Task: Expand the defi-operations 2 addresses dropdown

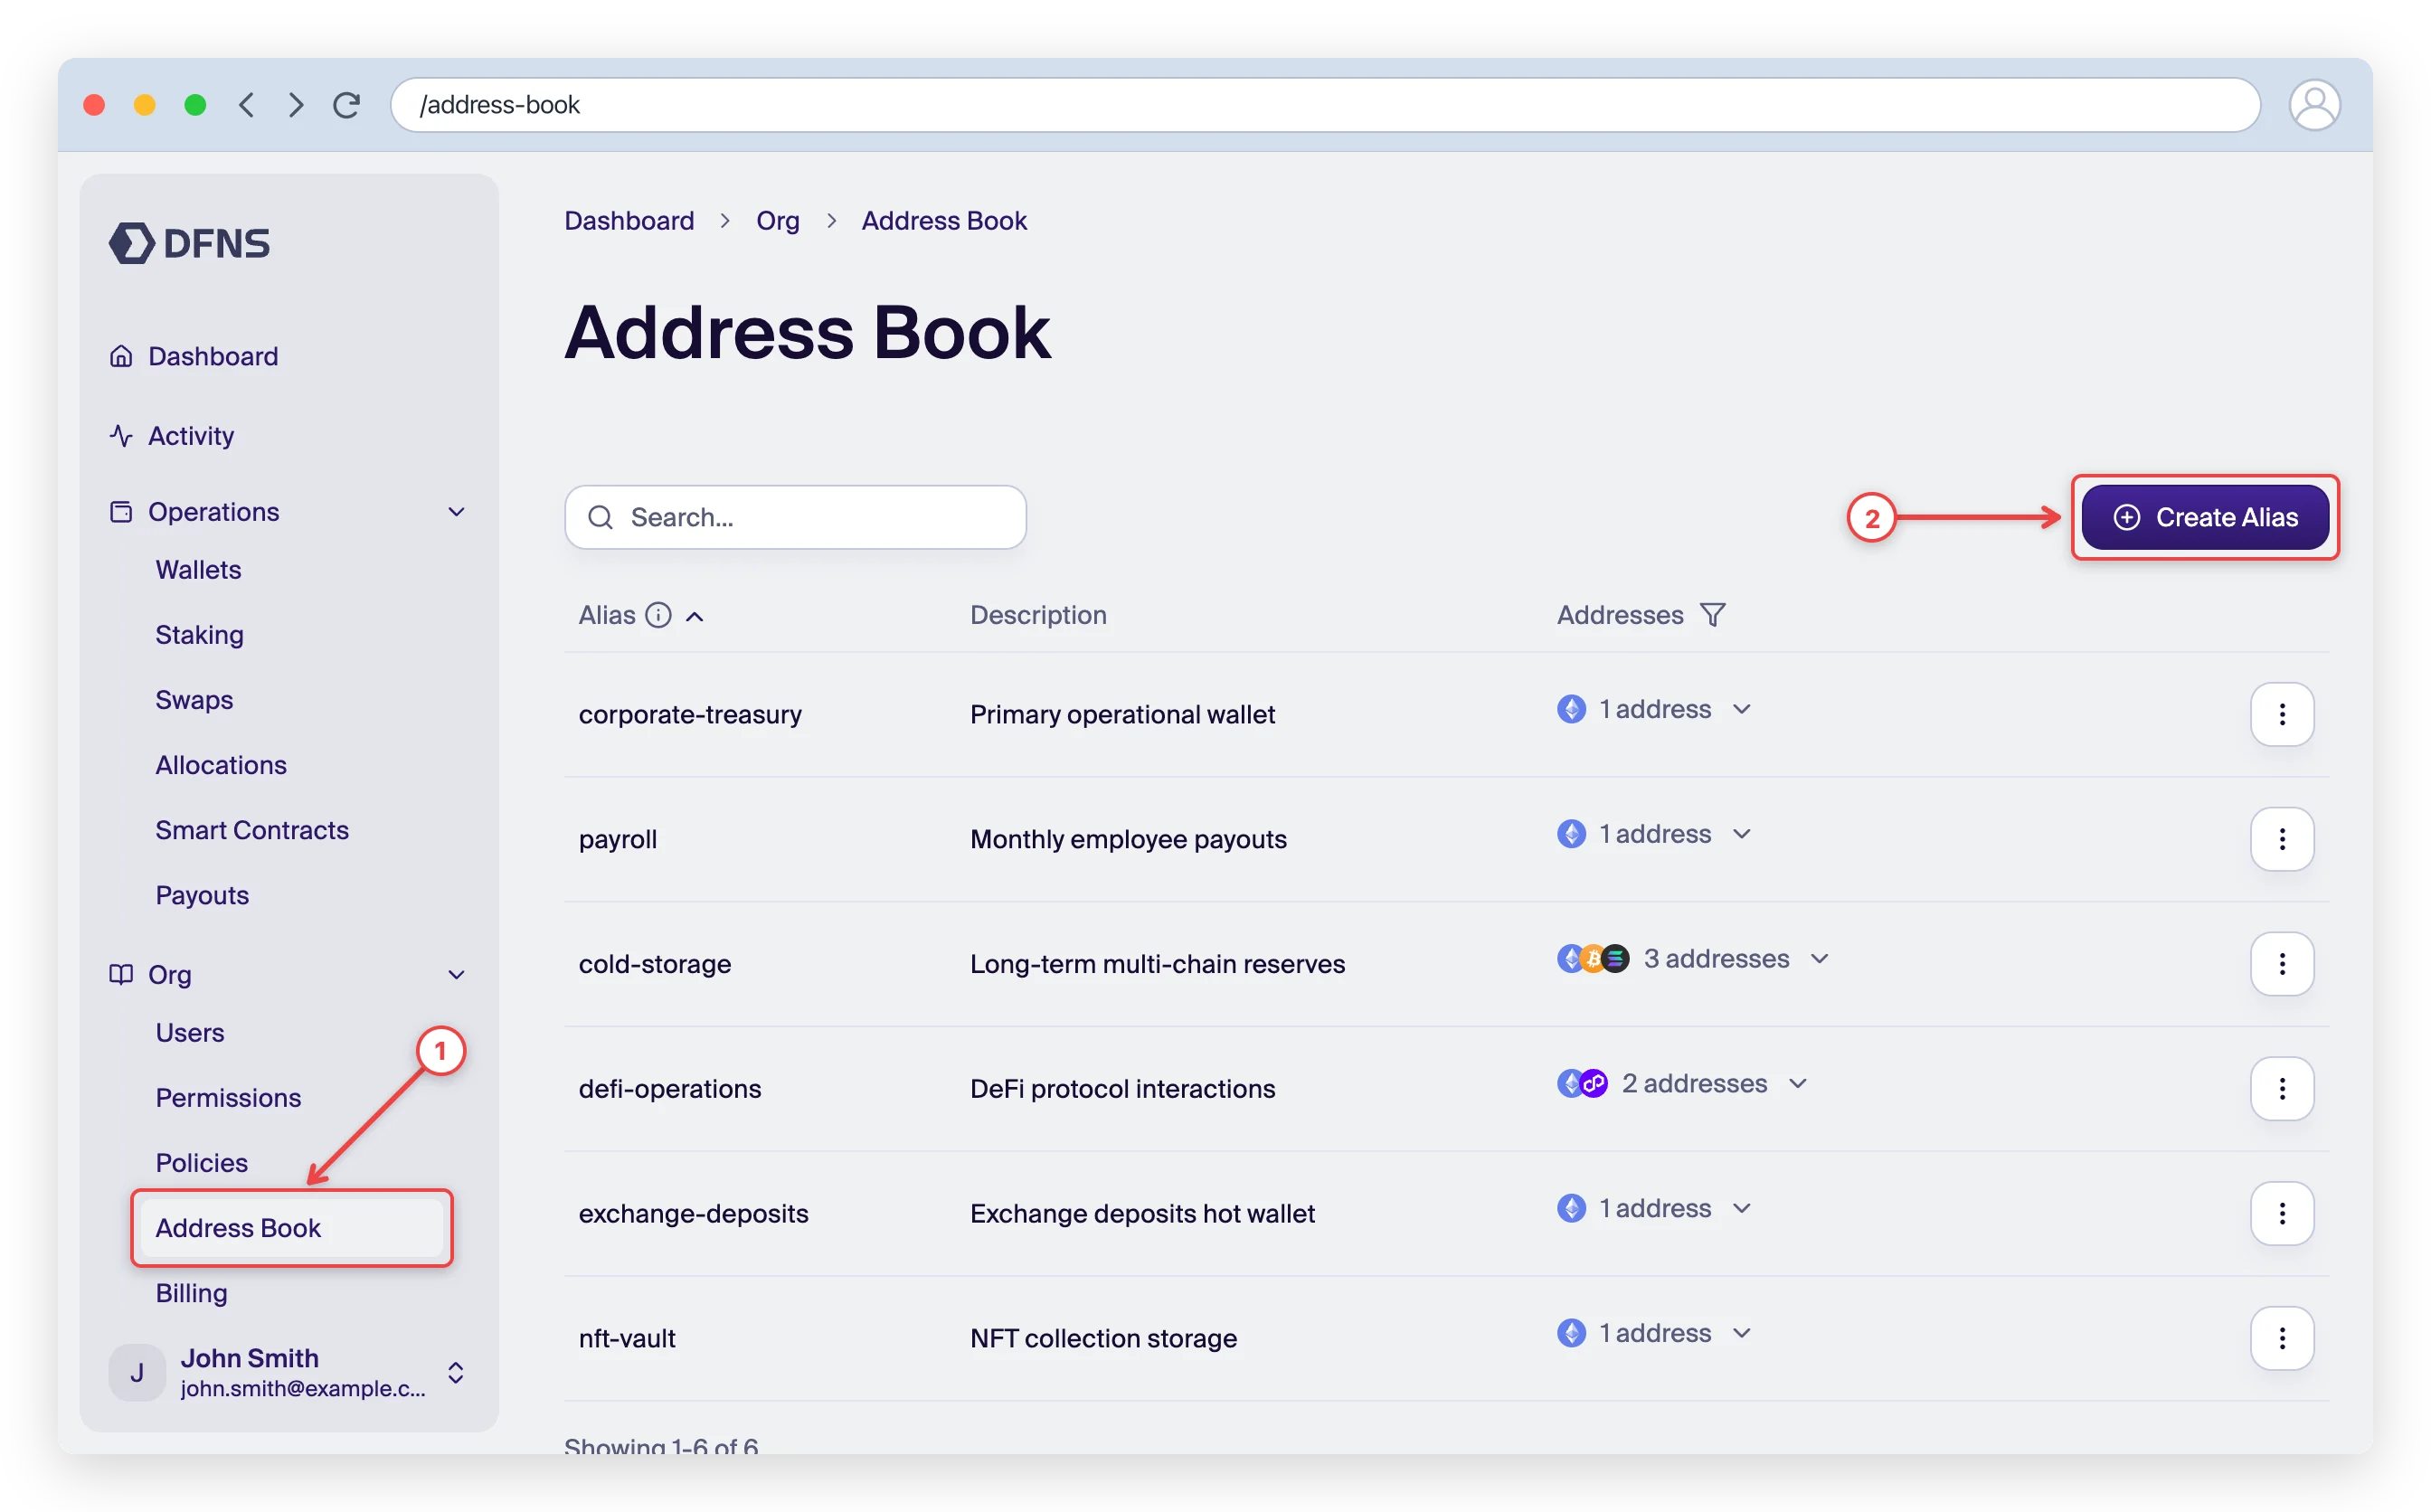Action: pyautogui.click(x=1798, y=1084)
